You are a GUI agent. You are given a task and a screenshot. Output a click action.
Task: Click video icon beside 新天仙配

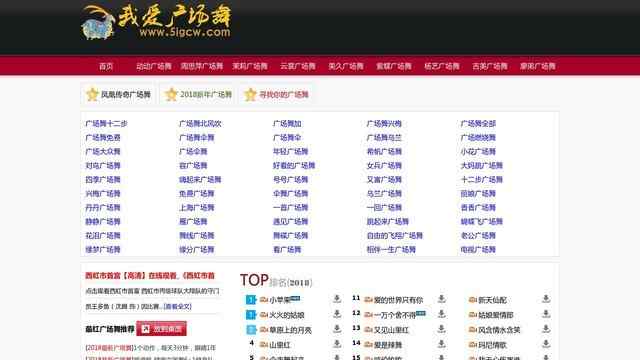(x=473, y=300)
